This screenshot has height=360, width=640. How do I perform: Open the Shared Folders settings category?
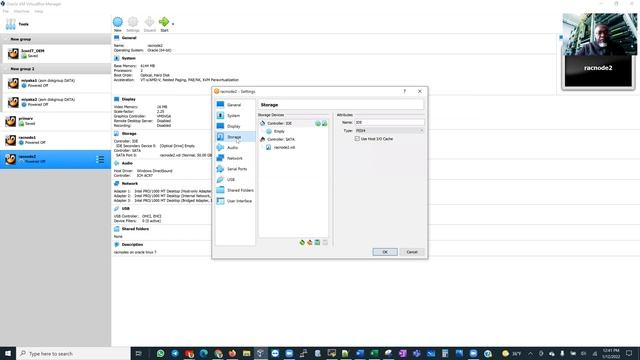pyautogui.click(x=235, y=190)
